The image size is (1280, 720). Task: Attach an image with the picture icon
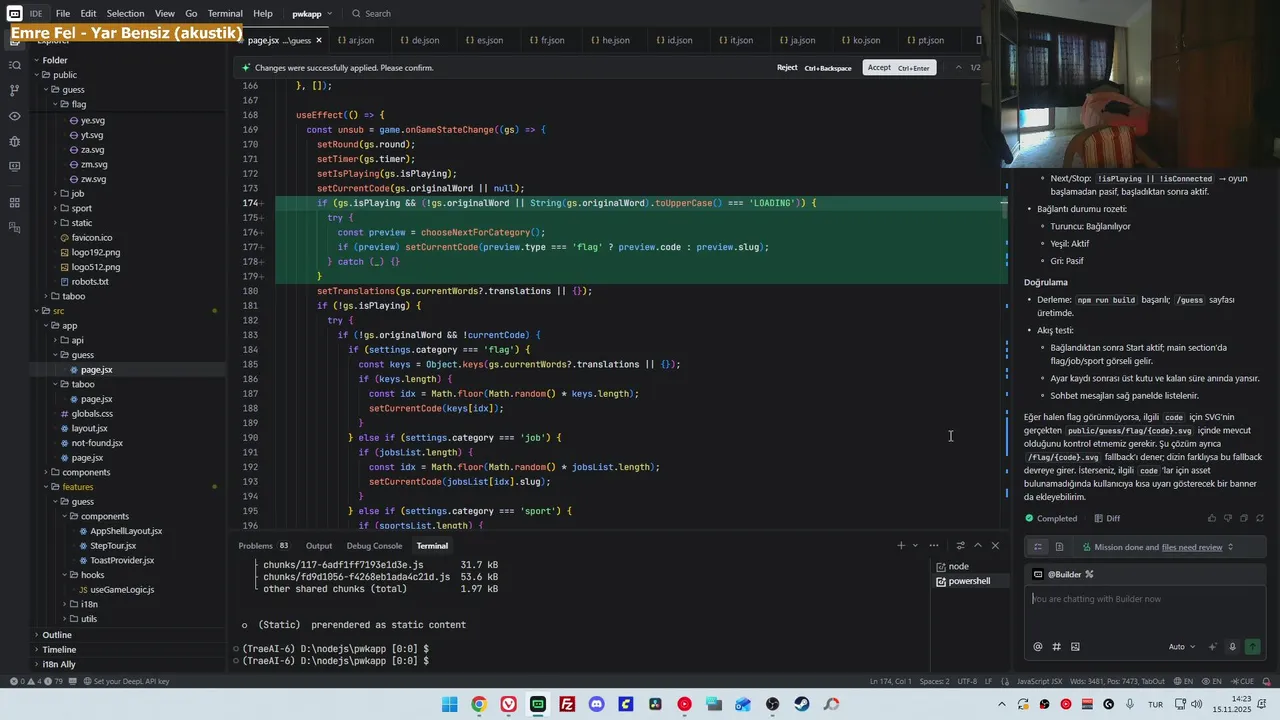1075,647
